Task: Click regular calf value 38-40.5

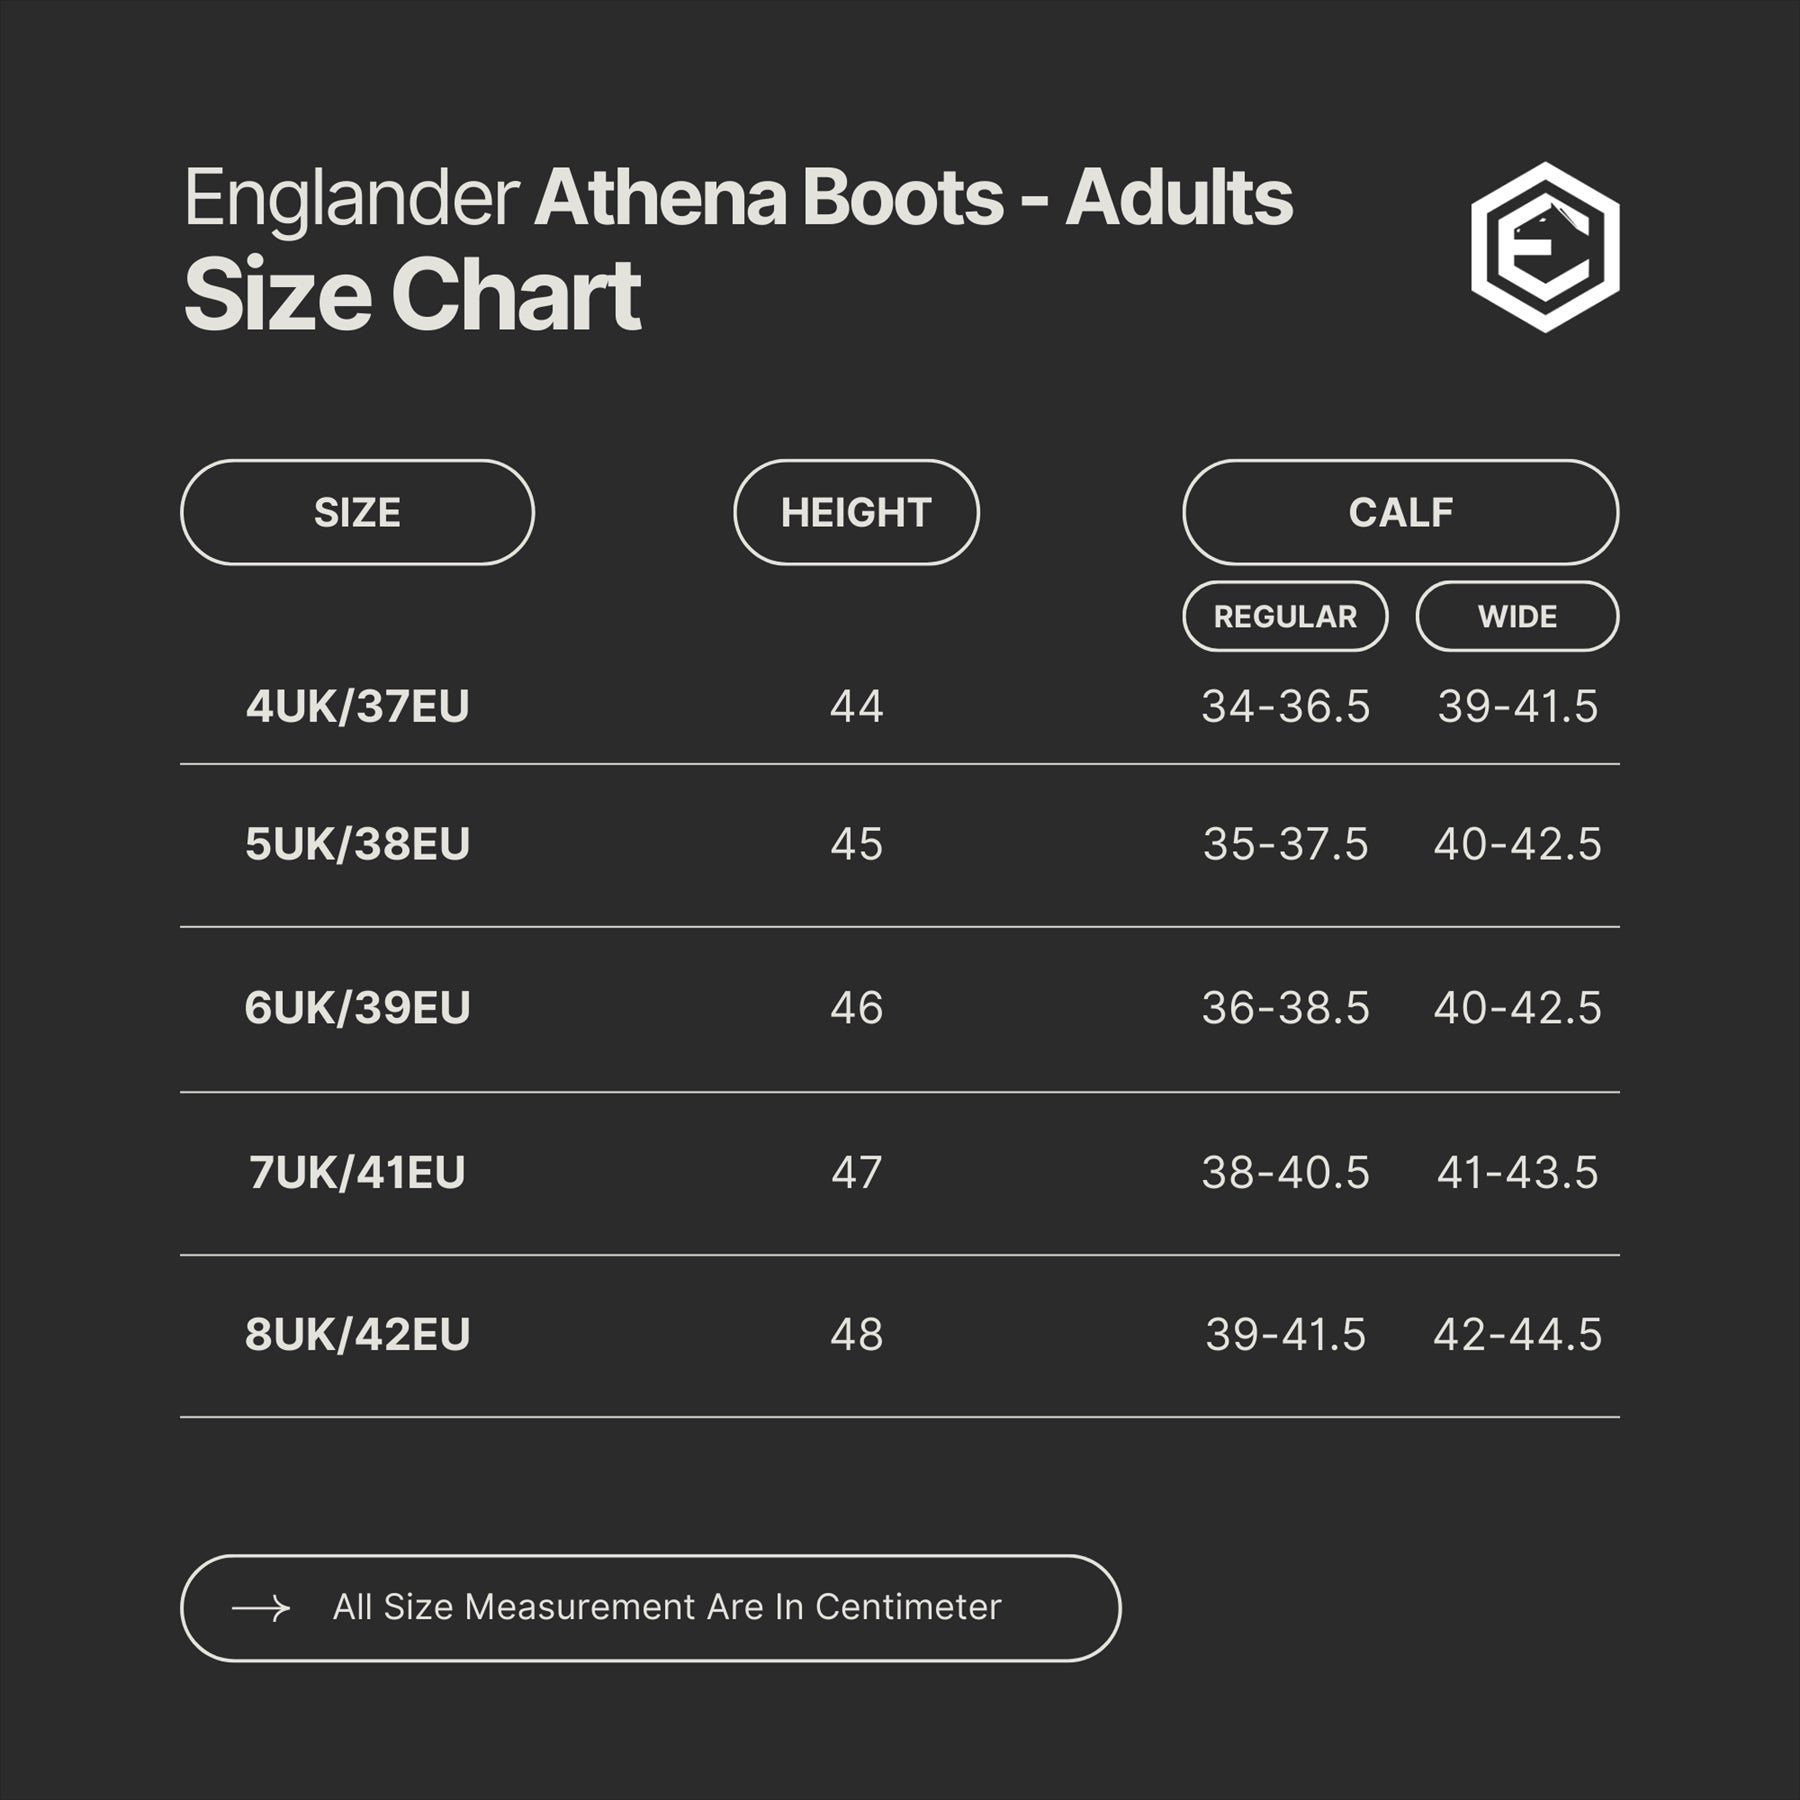Action: click(1285, 1172)
